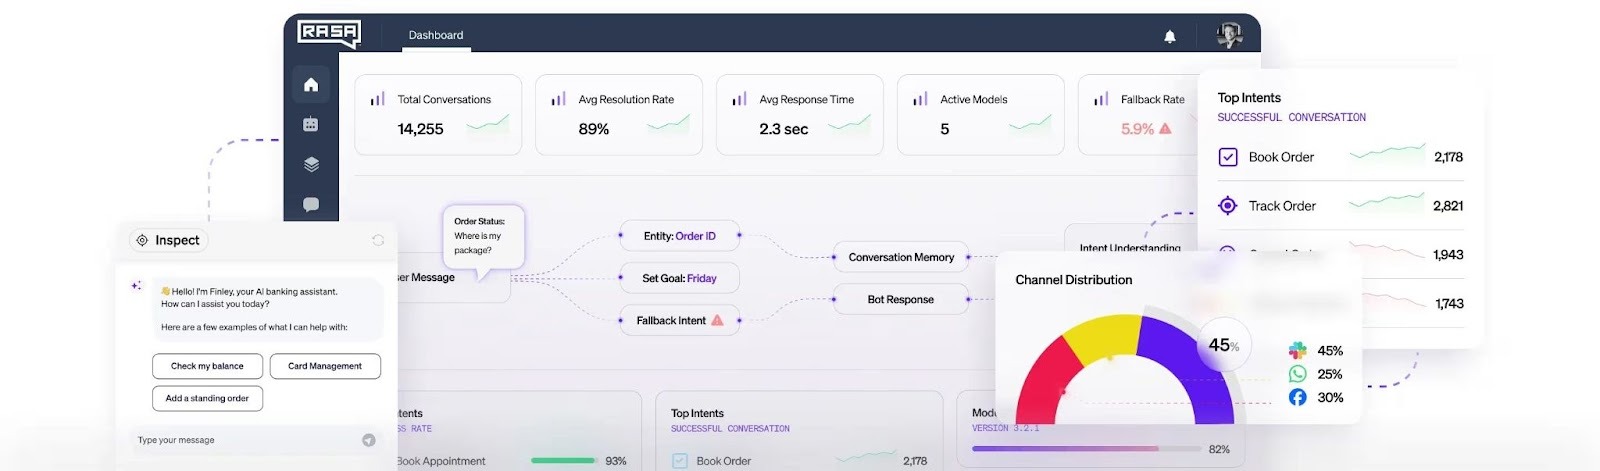Click the Book Appointment 93% progress bar

click(564, 461)
